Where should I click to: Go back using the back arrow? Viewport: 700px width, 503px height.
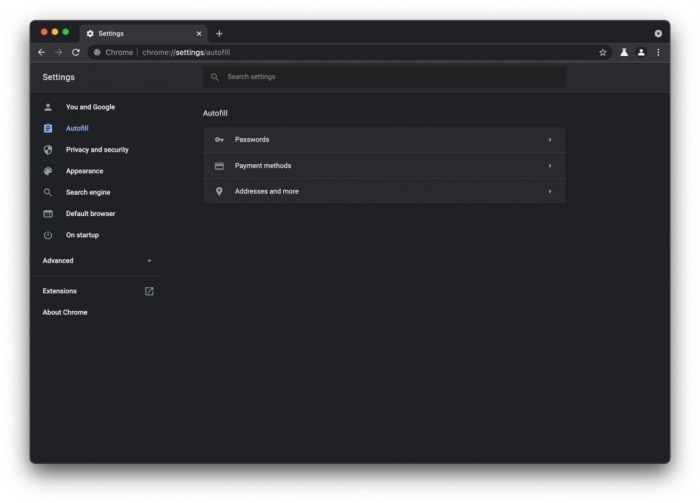[42, 52]
